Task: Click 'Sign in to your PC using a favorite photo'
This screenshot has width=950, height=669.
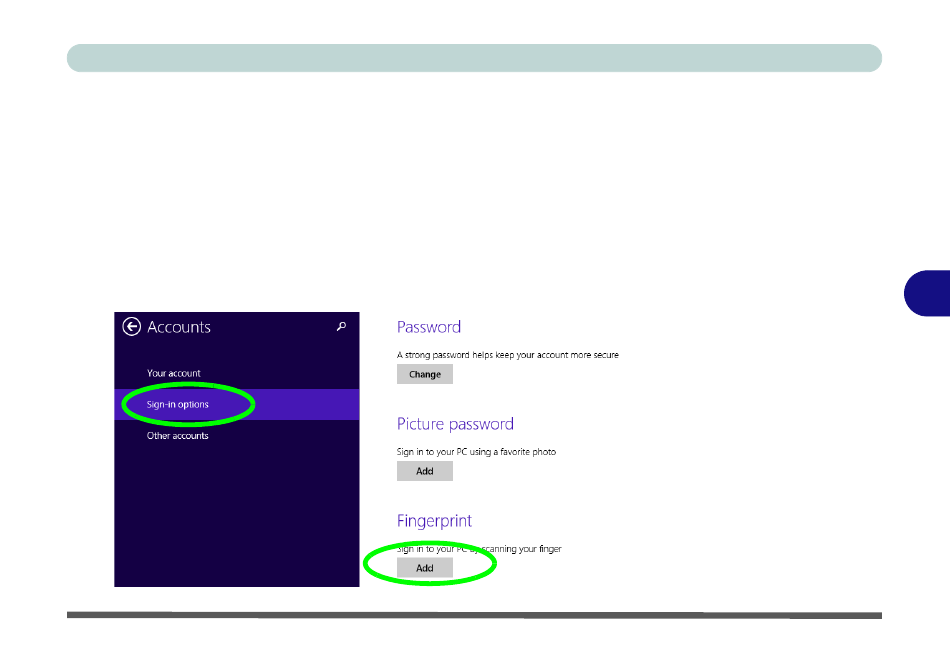Action: coord(476,452)
